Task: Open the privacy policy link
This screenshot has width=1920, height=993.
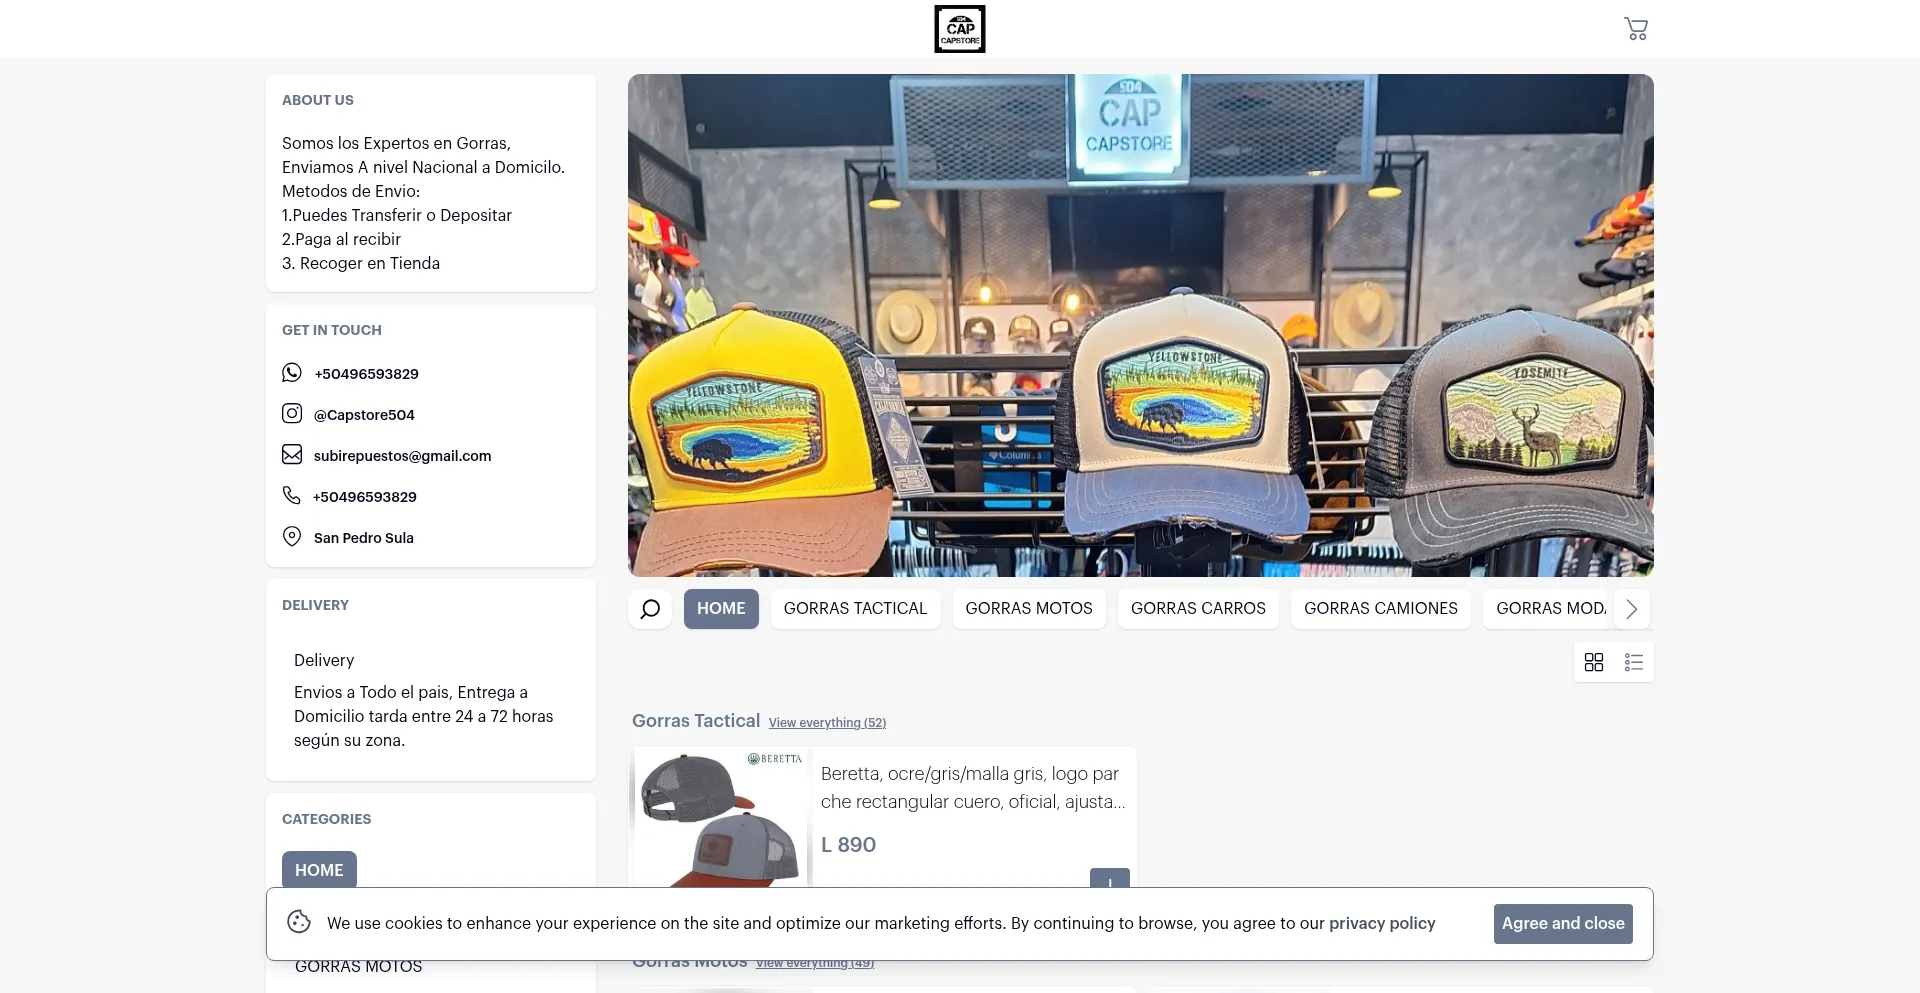Action: coord(1382,923)
